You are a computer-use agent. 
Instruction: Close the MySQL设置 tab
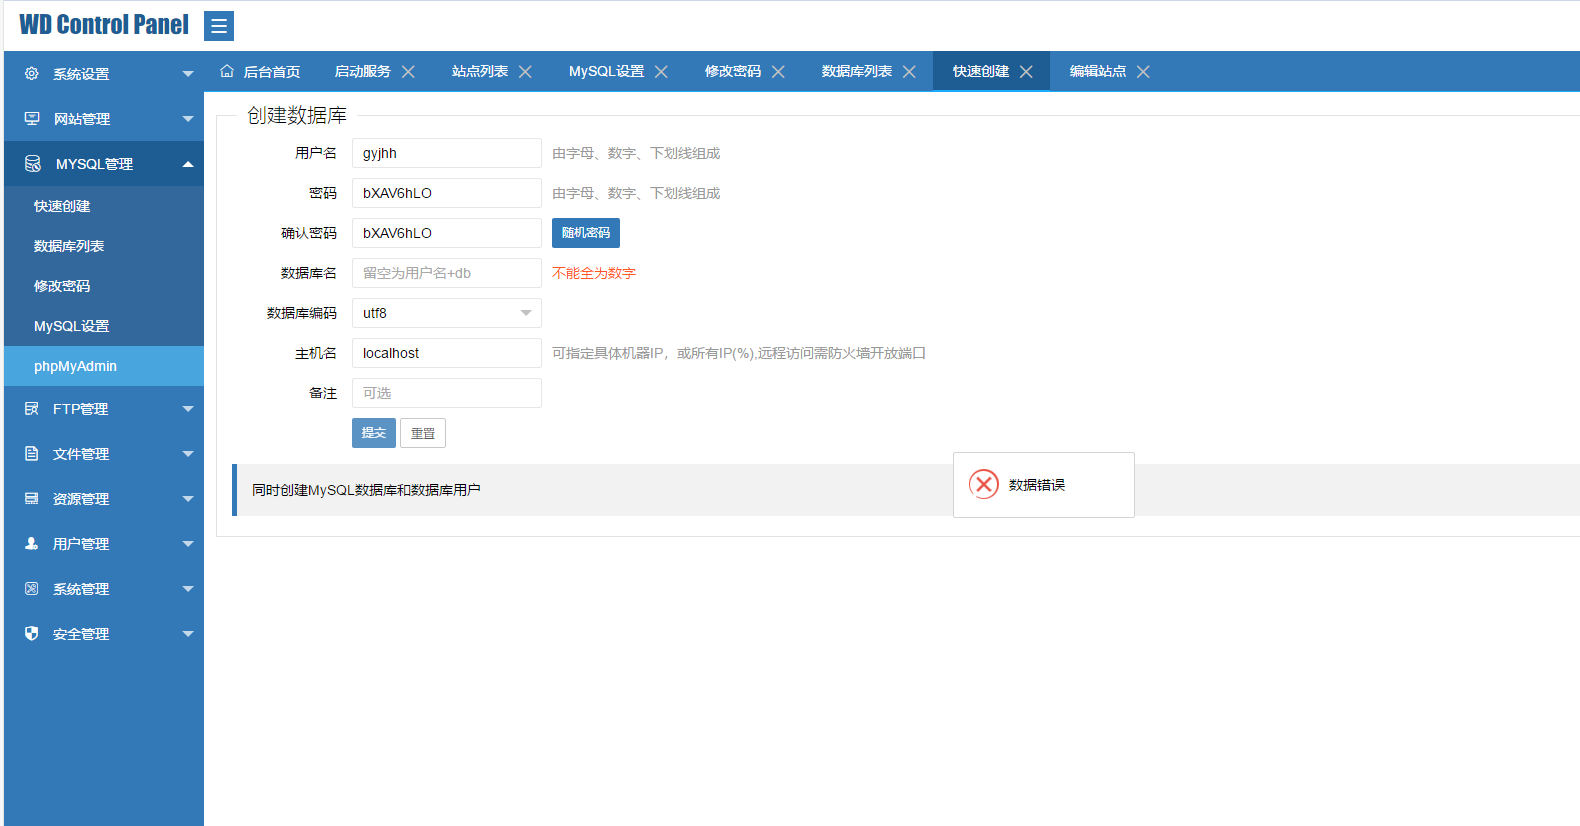point(661,72)
